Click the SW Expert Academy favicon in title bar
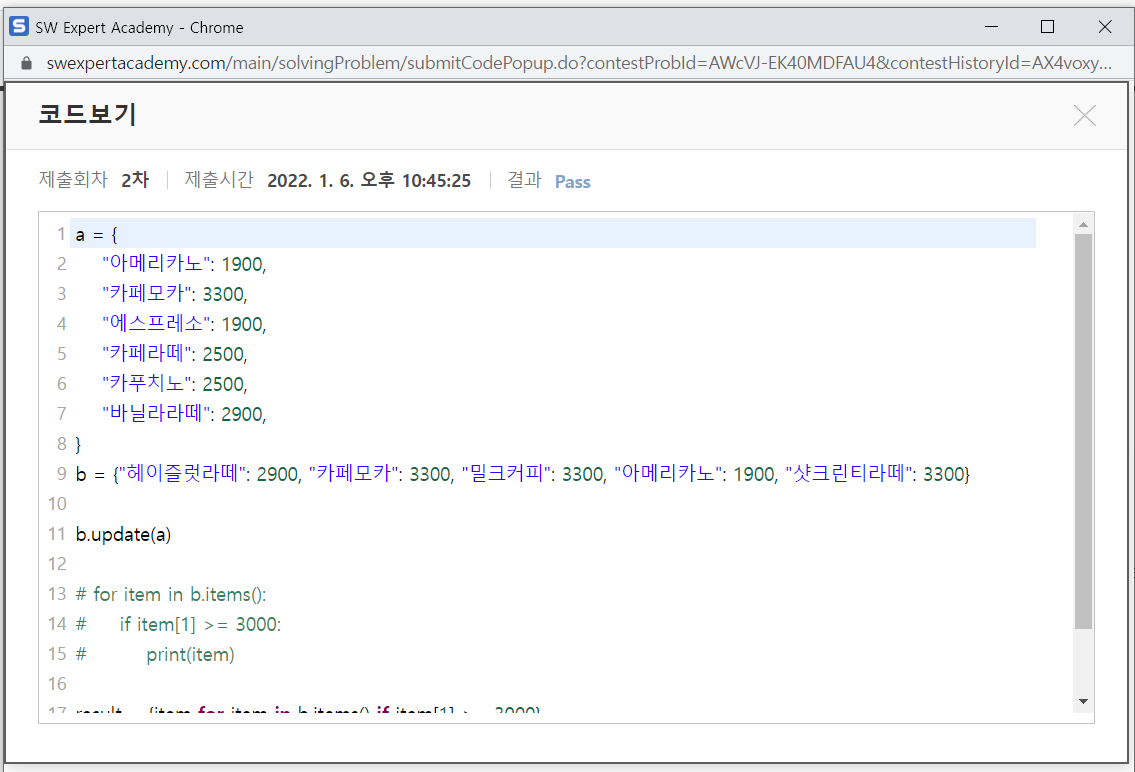1135x772 pixels. pos(19,27)
